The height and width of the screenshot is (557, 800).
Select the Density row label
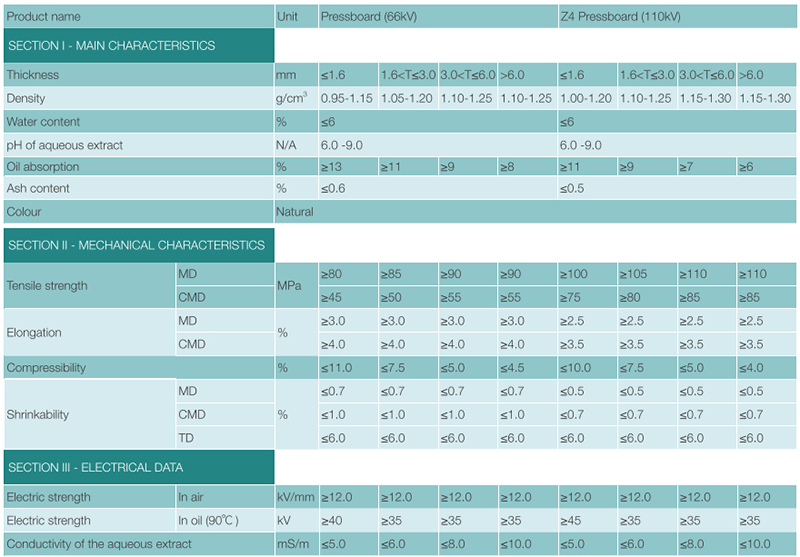coord(27,98)
